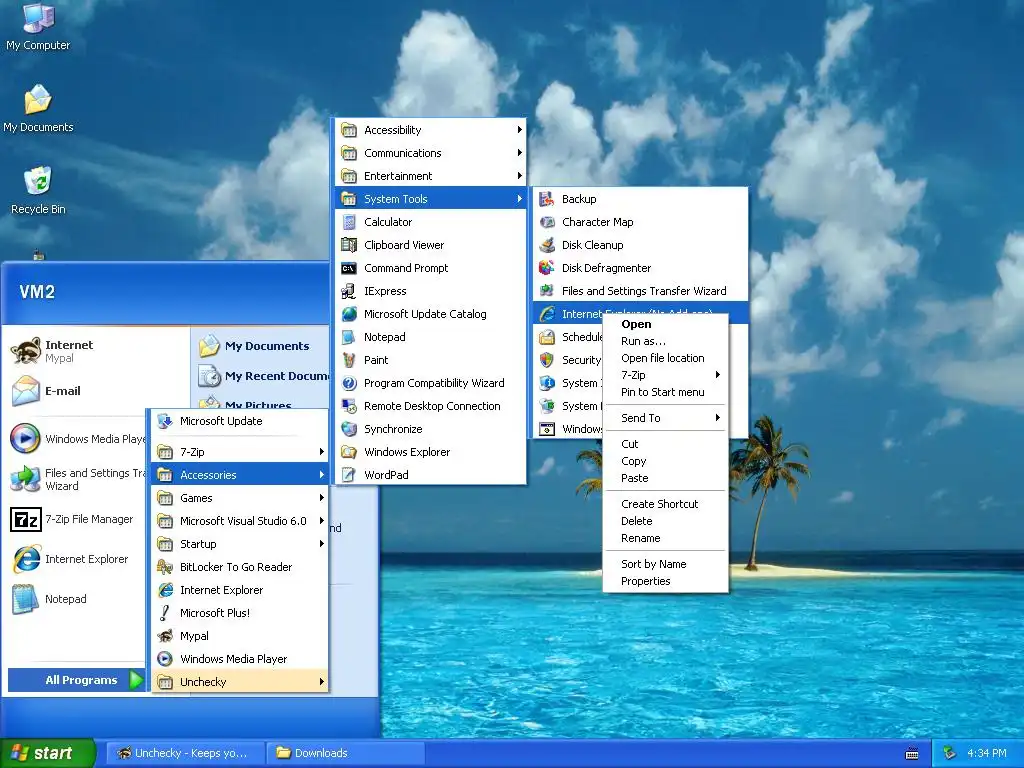Select the My Documents desktop icon
Viewport: 1024px width, 768px height.
(x=38, y=108)
